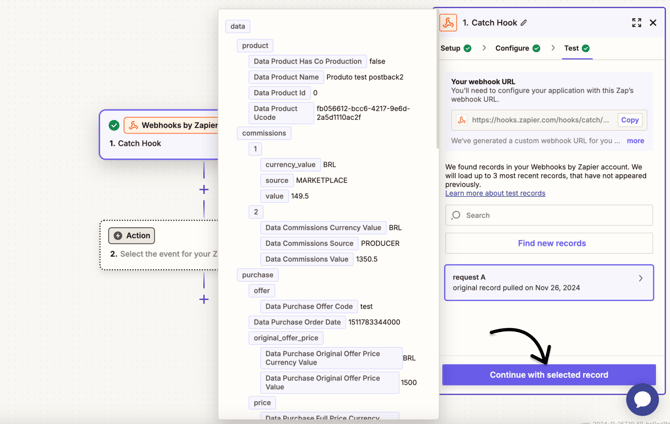Screen dimensions: 670x424
Task: Click Data Commissions Source label
Action: point(309,244)
